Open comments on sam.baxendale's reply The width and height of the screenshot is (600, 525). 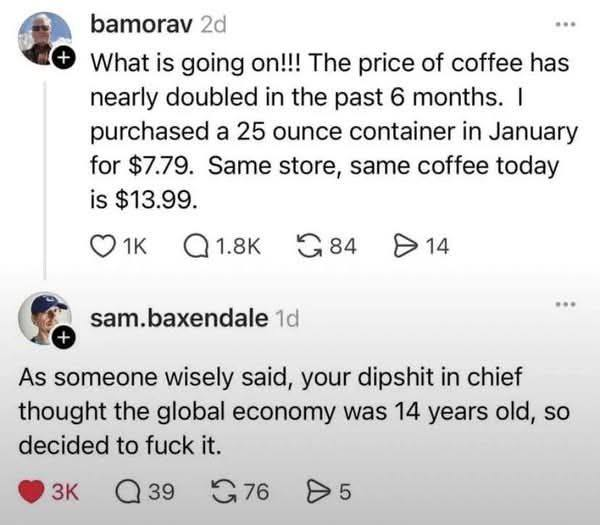click(x=129, y=491)
